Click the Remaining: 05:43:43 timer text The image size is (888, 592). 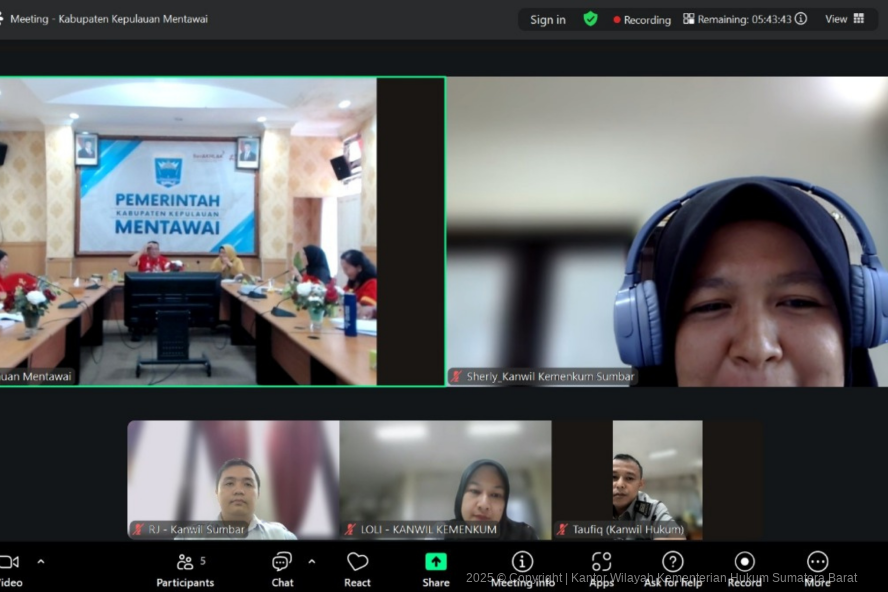pyautogui.click(x=744, y=19)
